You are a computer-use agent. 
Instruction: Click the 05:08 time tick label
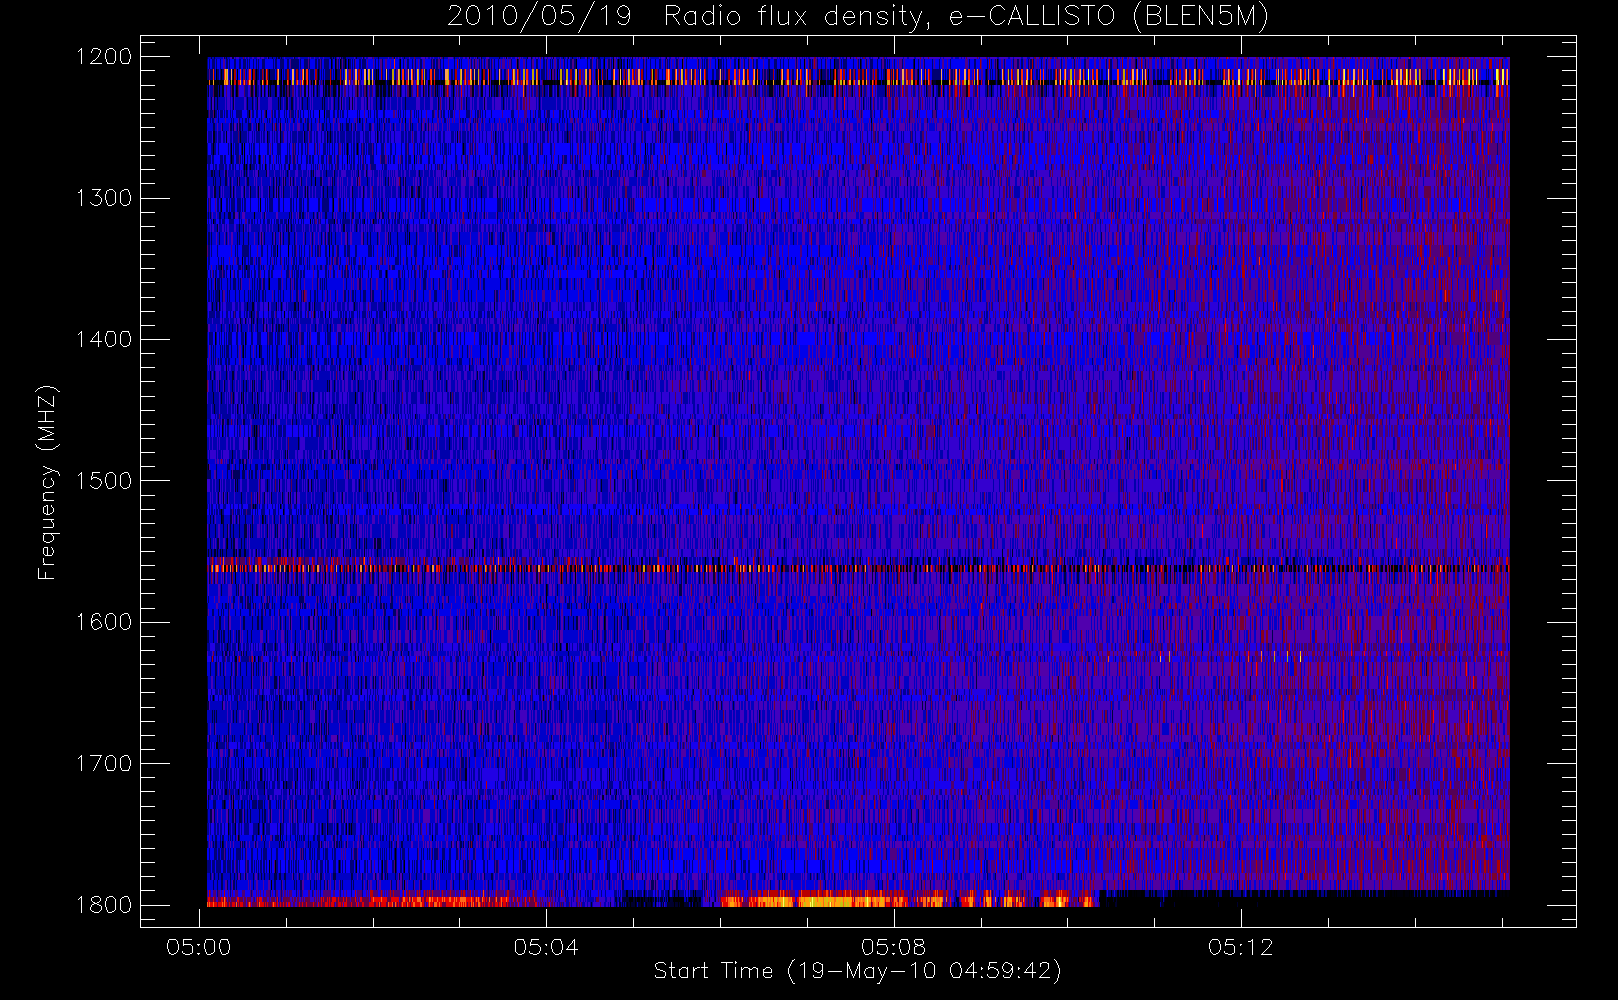[893, 947]
